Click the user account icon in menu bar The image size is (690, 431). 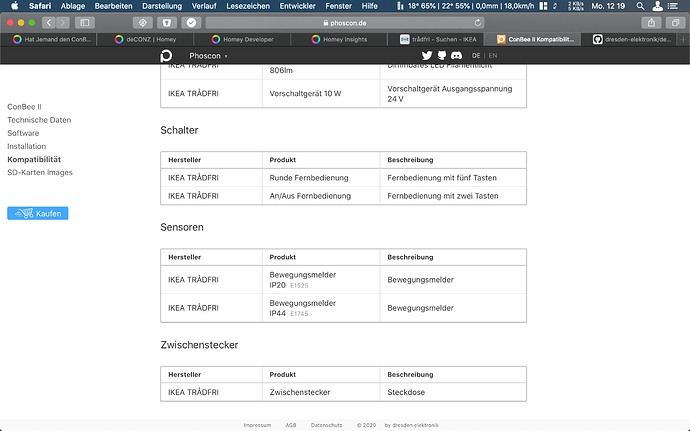tap(657, 6)
